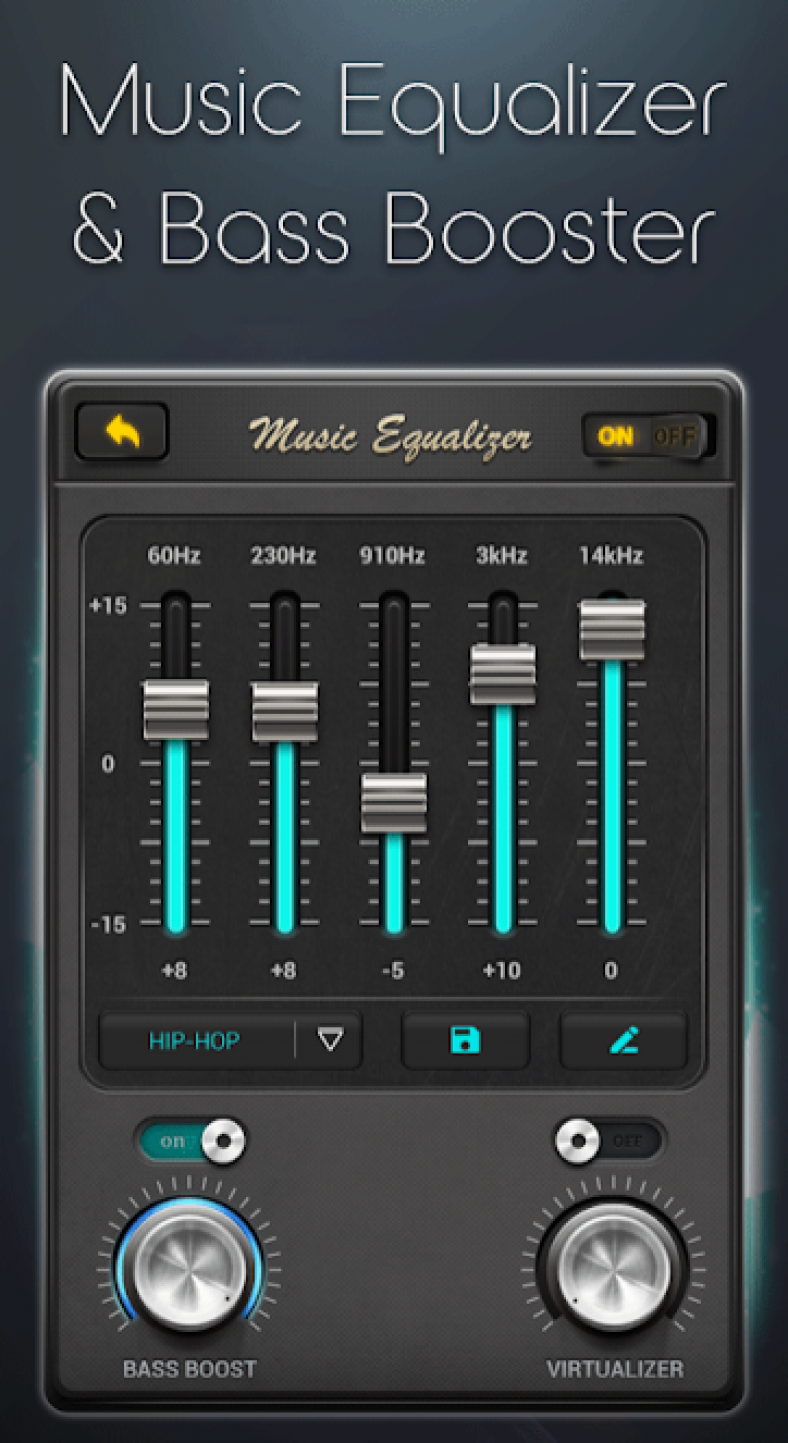Viewport: 788px width, 1443px height.
Task: Click the +10 gain value under 3kHz
Action: coord(502,971)
